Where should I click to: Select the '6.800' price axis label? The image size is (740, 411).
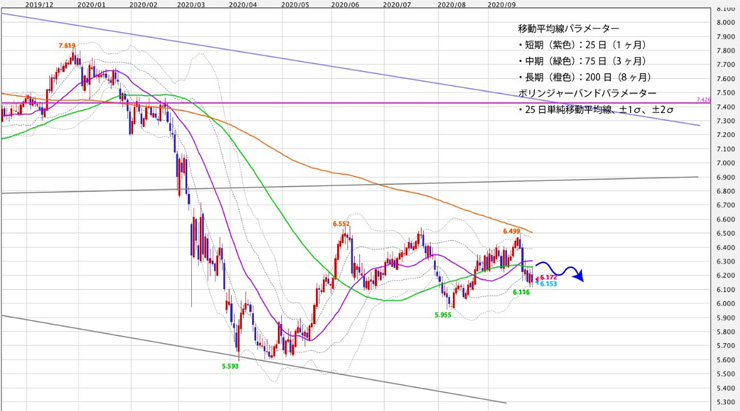(725, 191)
